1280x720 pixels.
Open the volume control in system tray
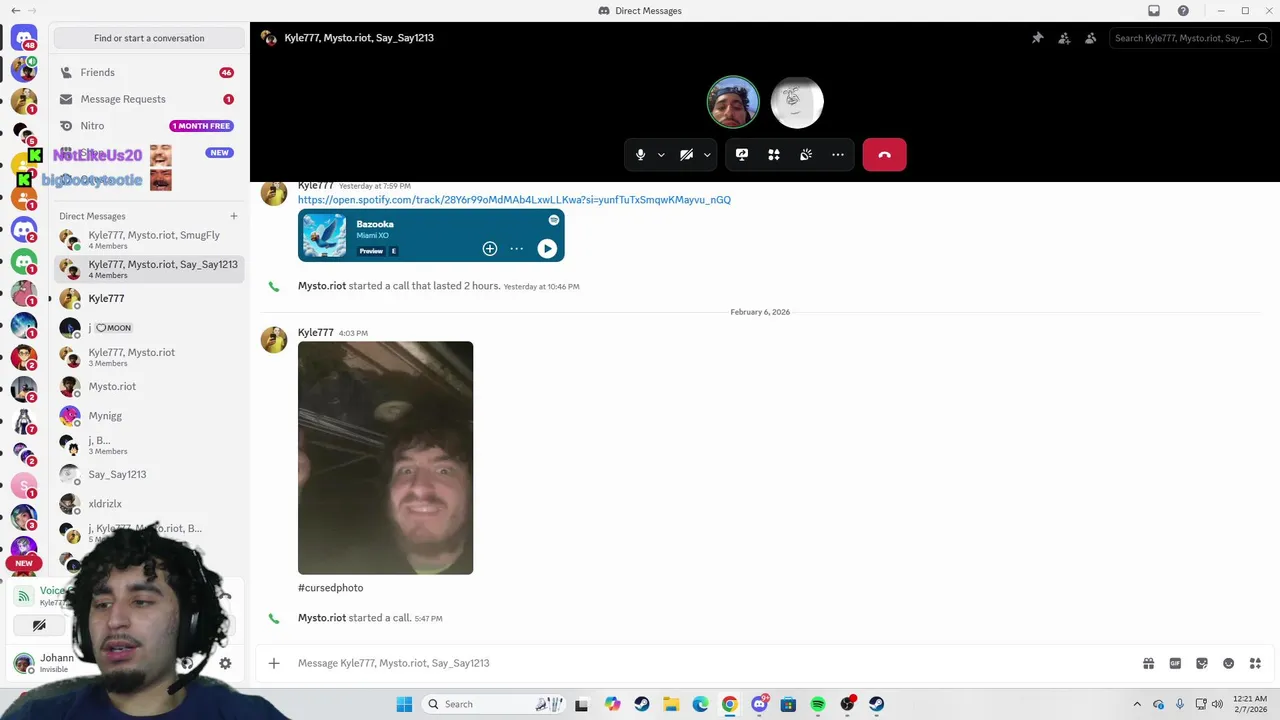pyautogui.click(x=1217, y=704)
